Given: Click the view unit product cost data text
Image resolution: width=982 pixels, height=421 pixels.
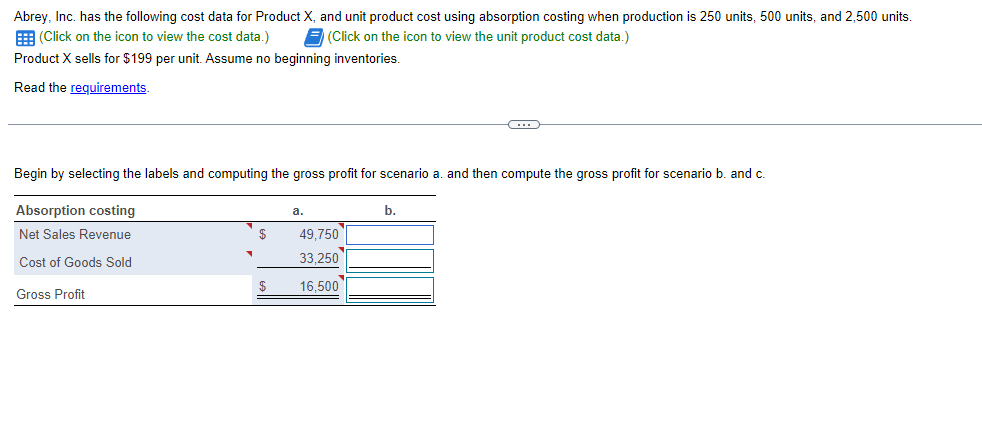Looking at the screenshot, I should 478,37.
